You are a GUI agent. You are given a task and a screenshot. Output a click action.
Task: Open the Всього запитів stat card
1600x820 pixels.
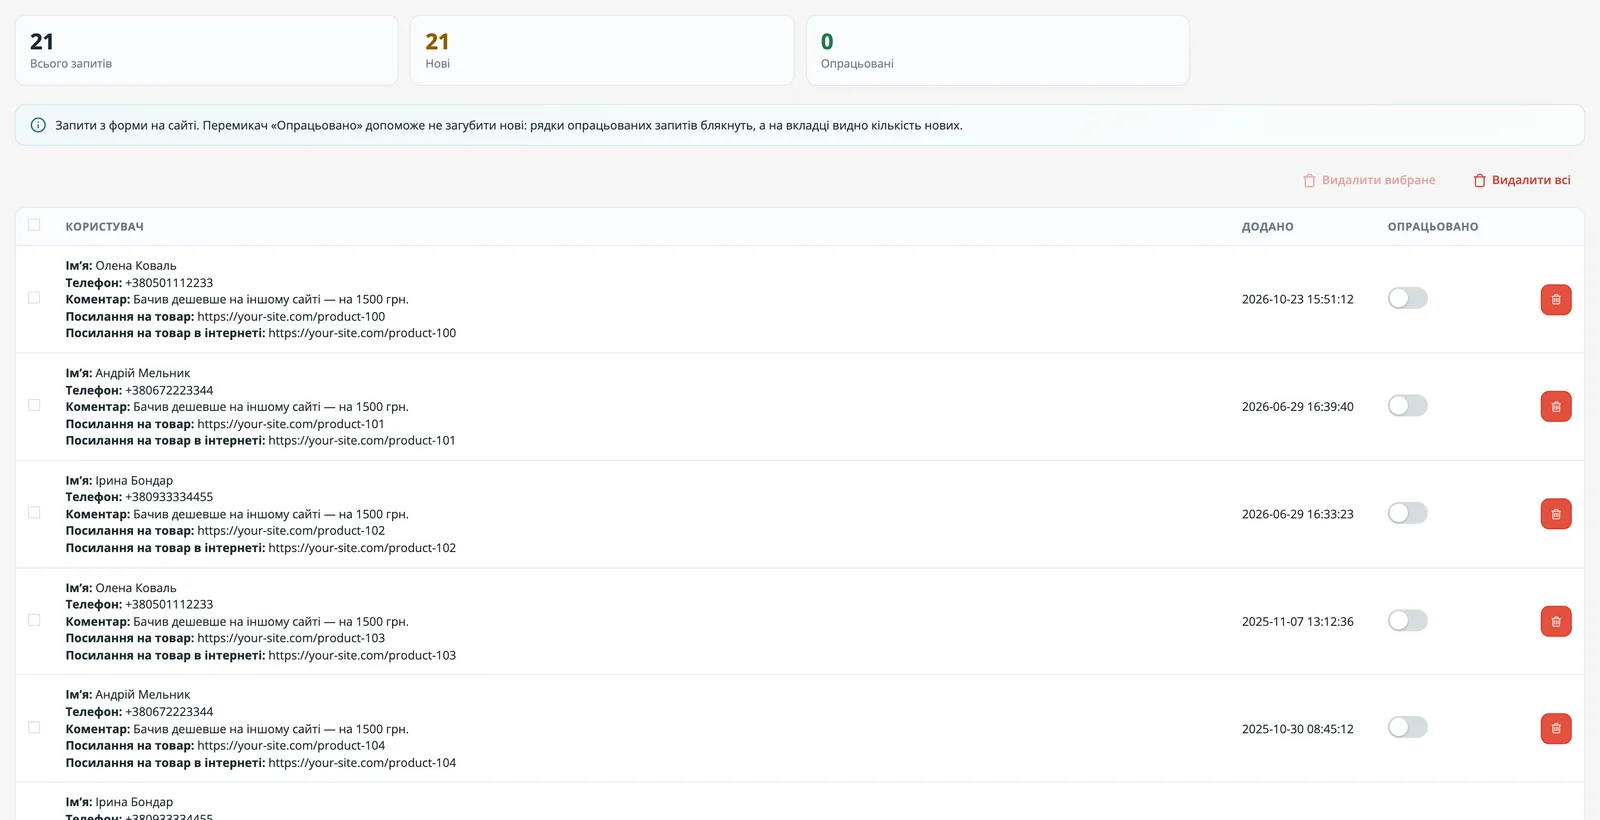click(207, 50)
